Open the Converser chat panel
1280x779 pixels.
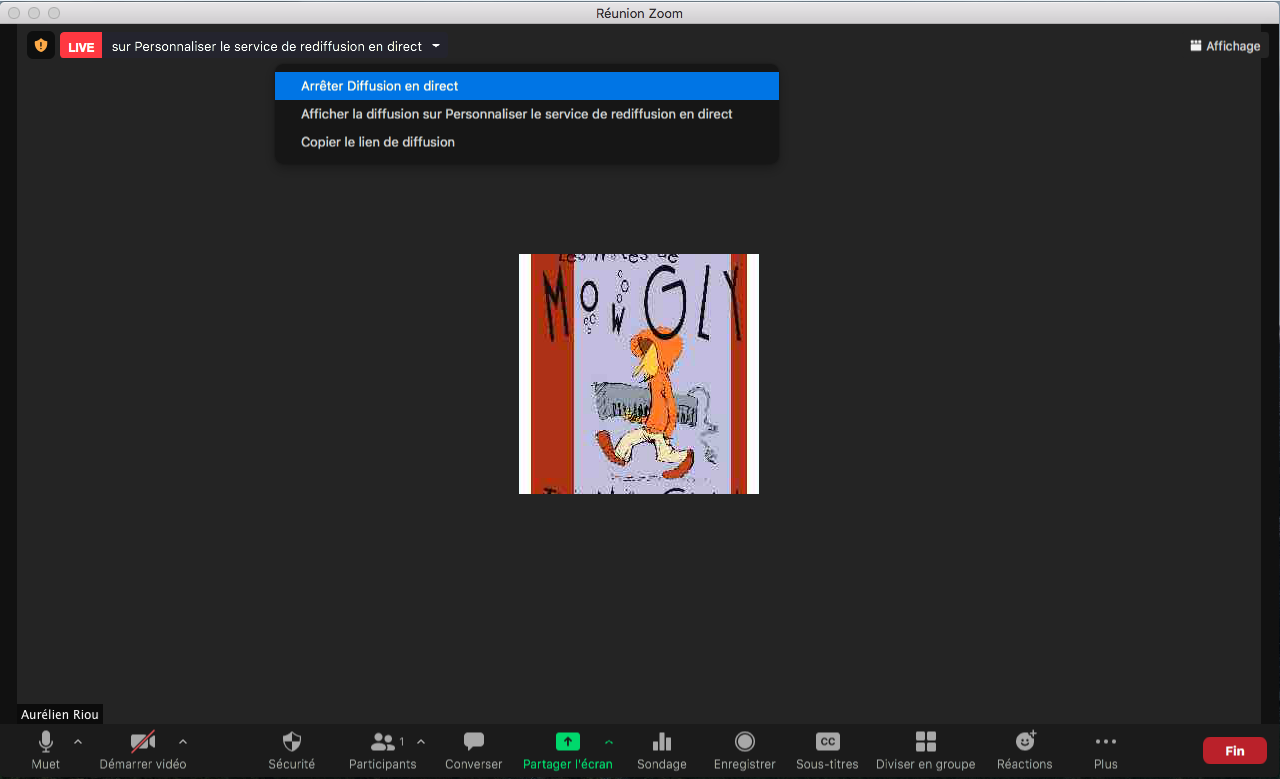(x=474, y=742)
